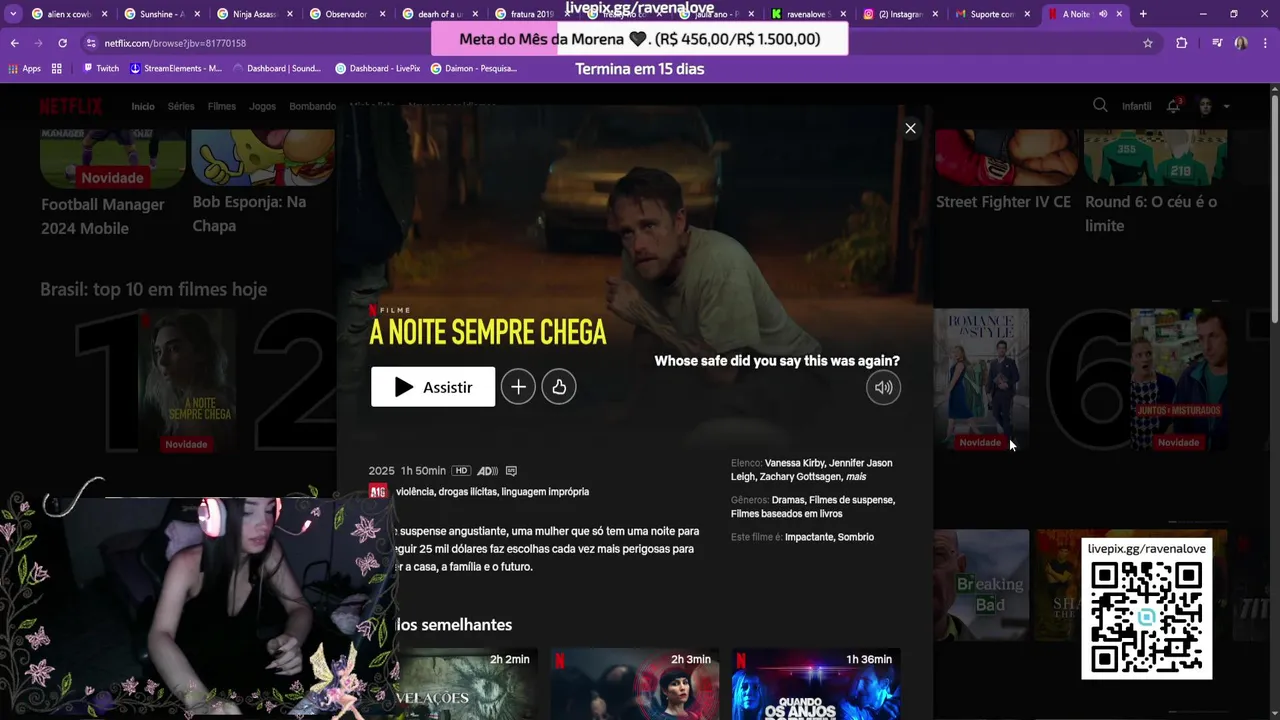The image size is (1280, 720).
Task: Open the Street Fighter IV CE card
Action: tap(1006, 171)
